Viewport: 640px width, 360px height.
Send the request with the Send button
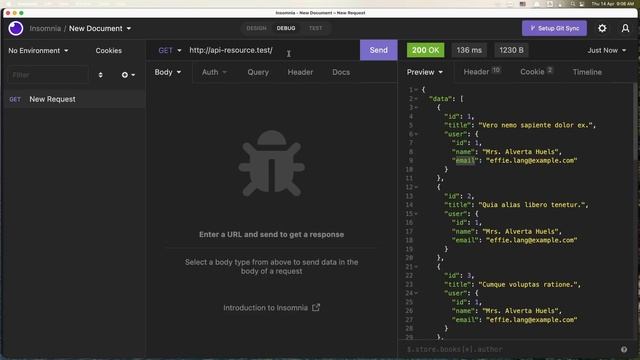pyautogui.click(x=378, y=50)
